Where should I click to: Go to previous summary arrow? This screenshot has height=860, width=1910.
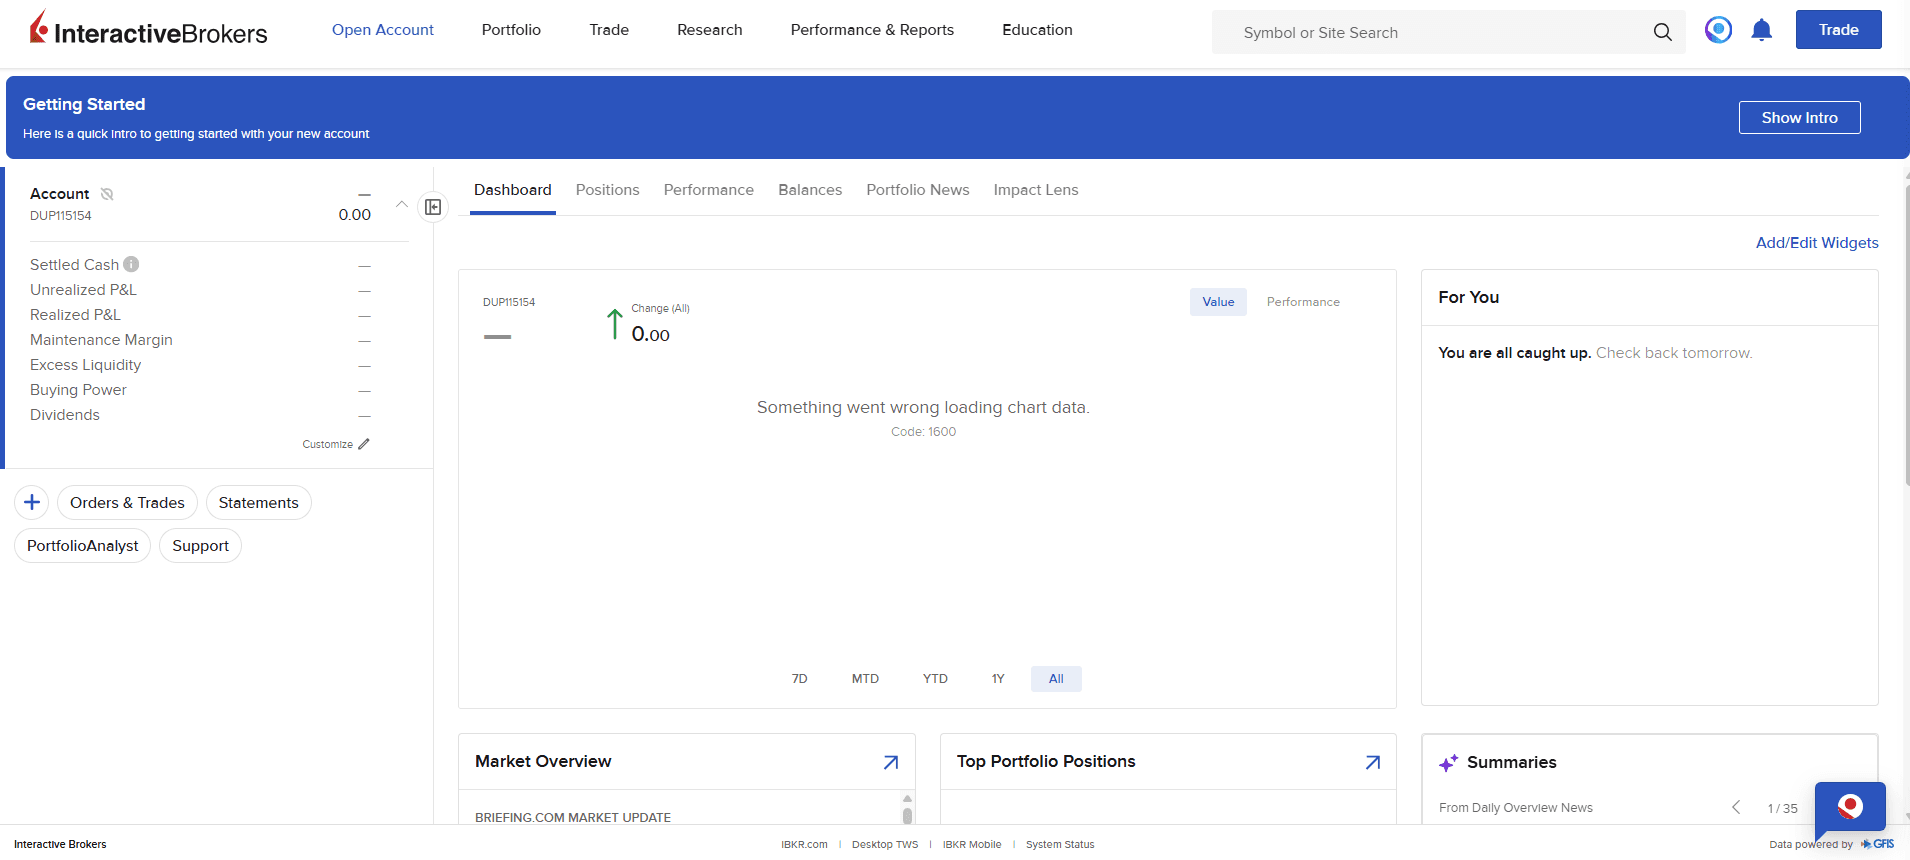pos(1736,807)
